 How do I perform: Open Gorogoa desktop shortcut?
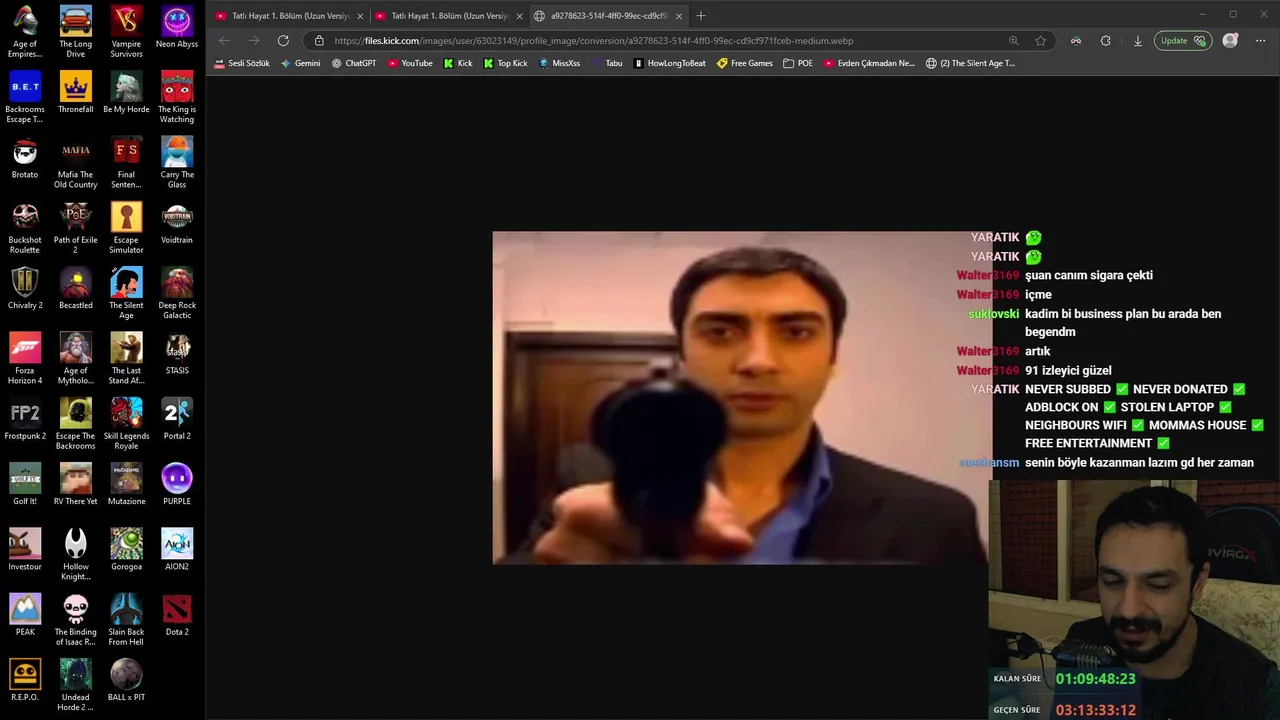click(126, 549)
